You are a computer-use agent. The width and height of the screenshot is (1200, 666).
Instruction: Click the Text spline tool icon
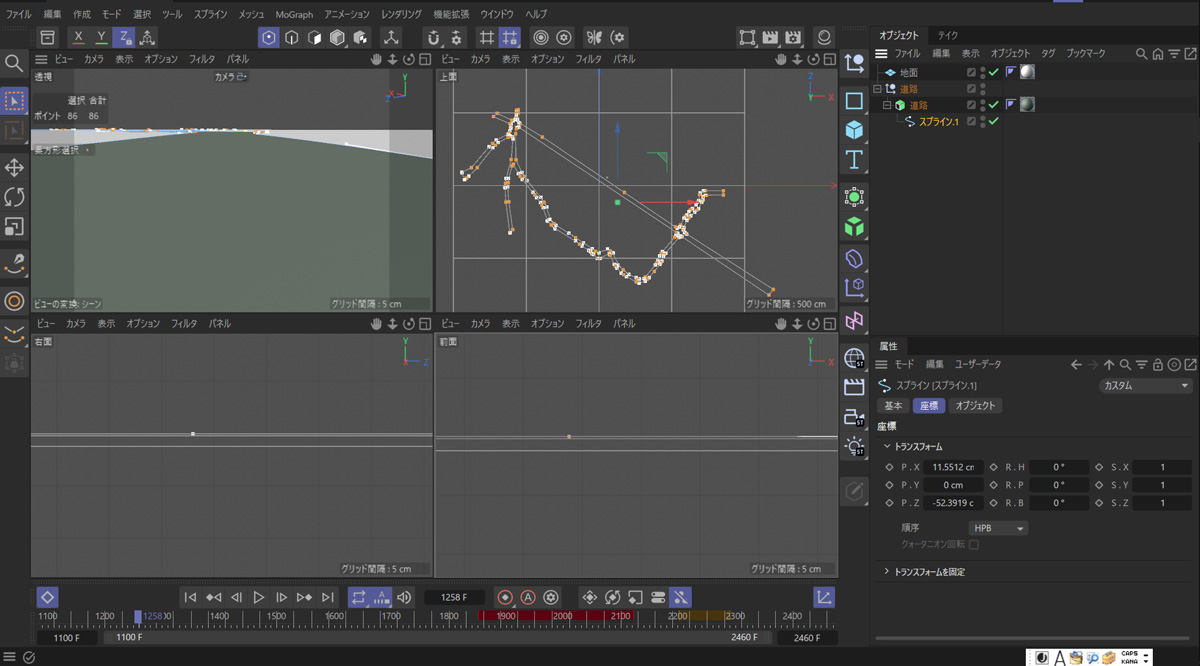click(854, 160)
